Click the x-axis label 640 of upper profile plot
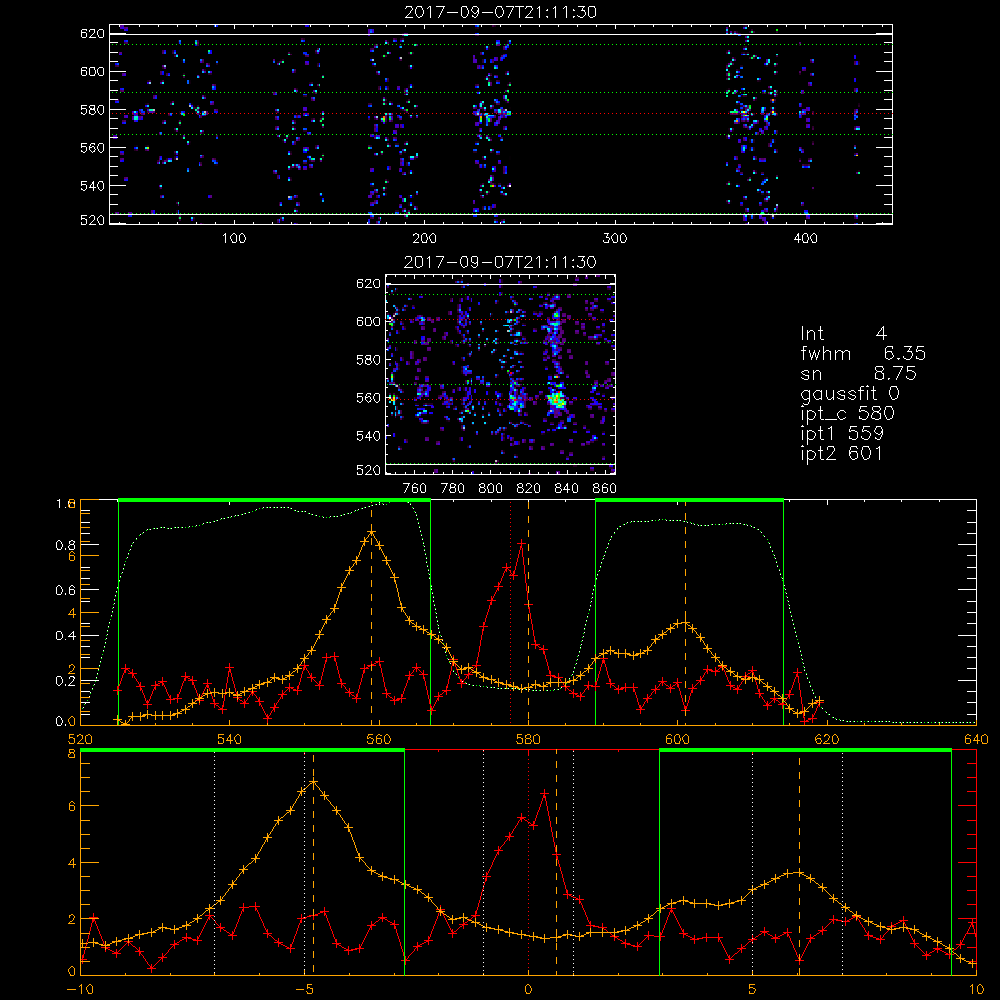Image resolution: width=1000 pixels, height=1000 pixels. coord(976,740)
